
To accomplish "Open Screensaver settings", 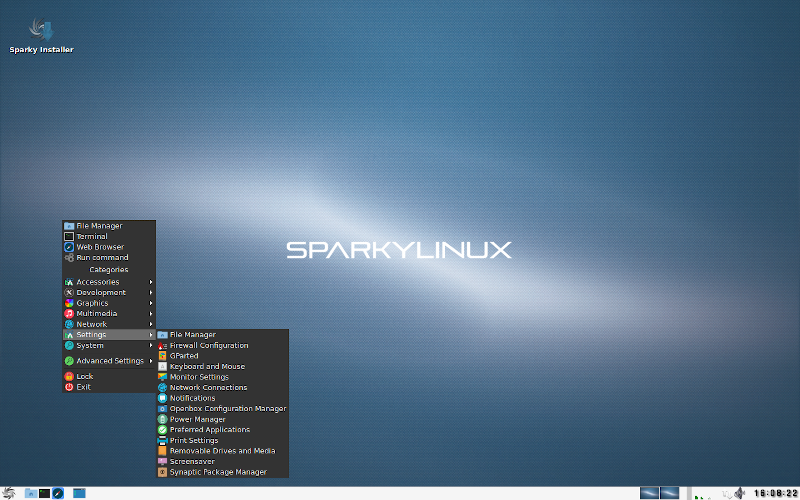I will (x=222, y=462).
